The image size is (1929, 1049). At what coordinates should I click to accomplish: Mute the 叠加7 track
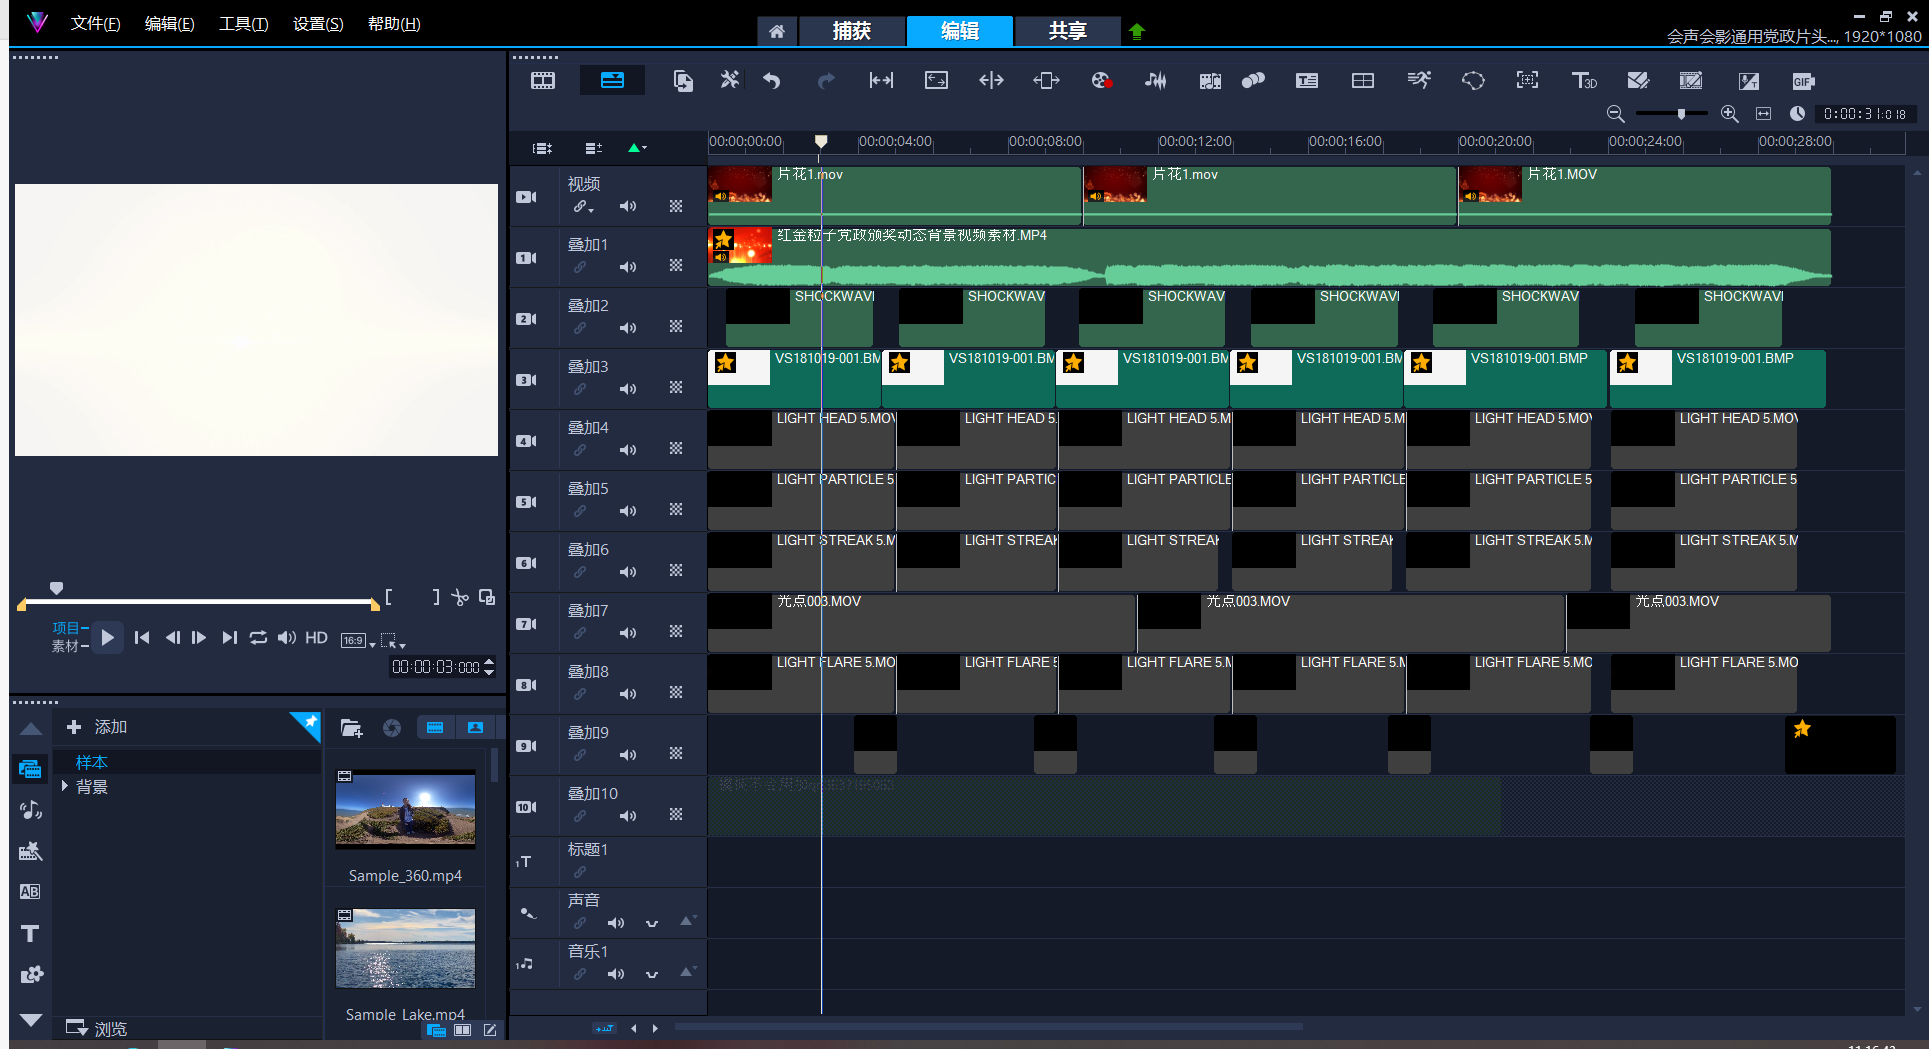[628, 633]
